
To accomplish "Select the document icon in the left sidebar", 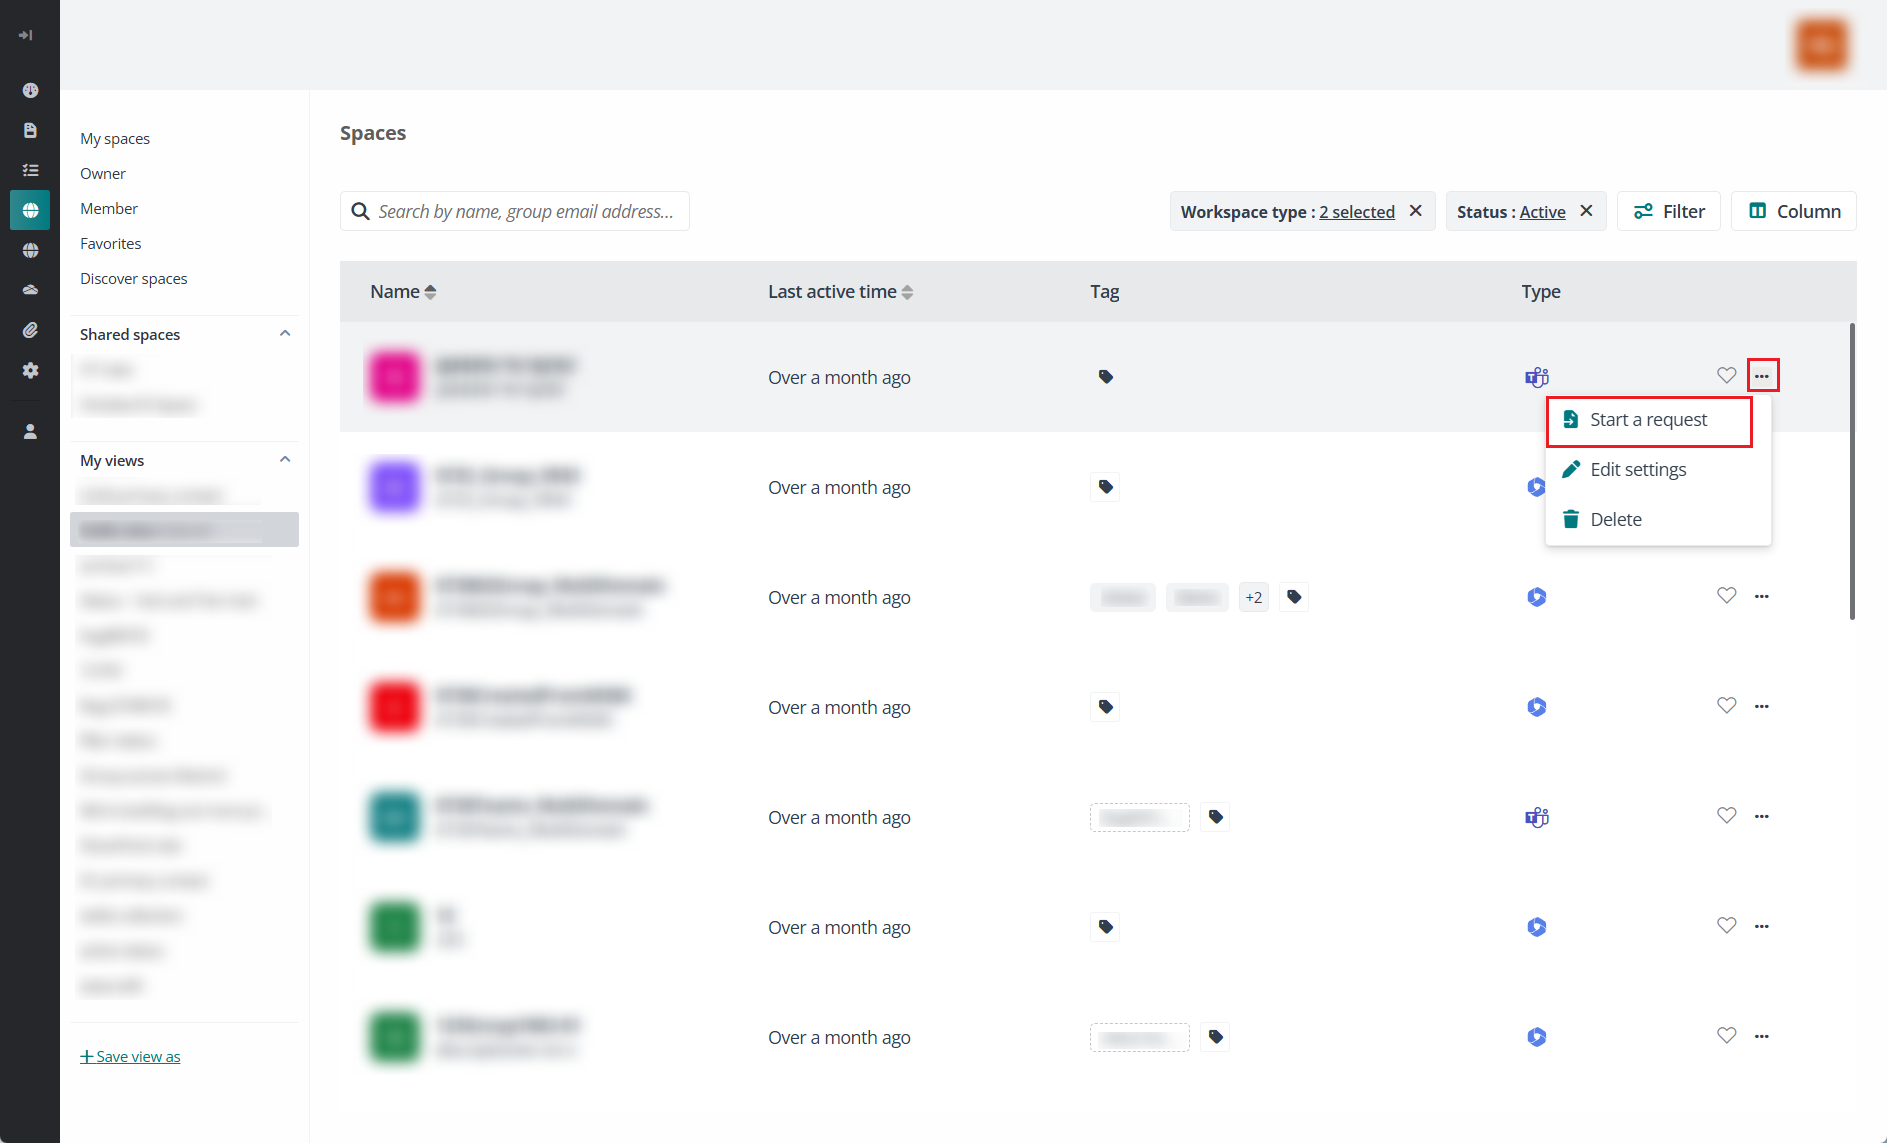I will click(x=30, y=130).
